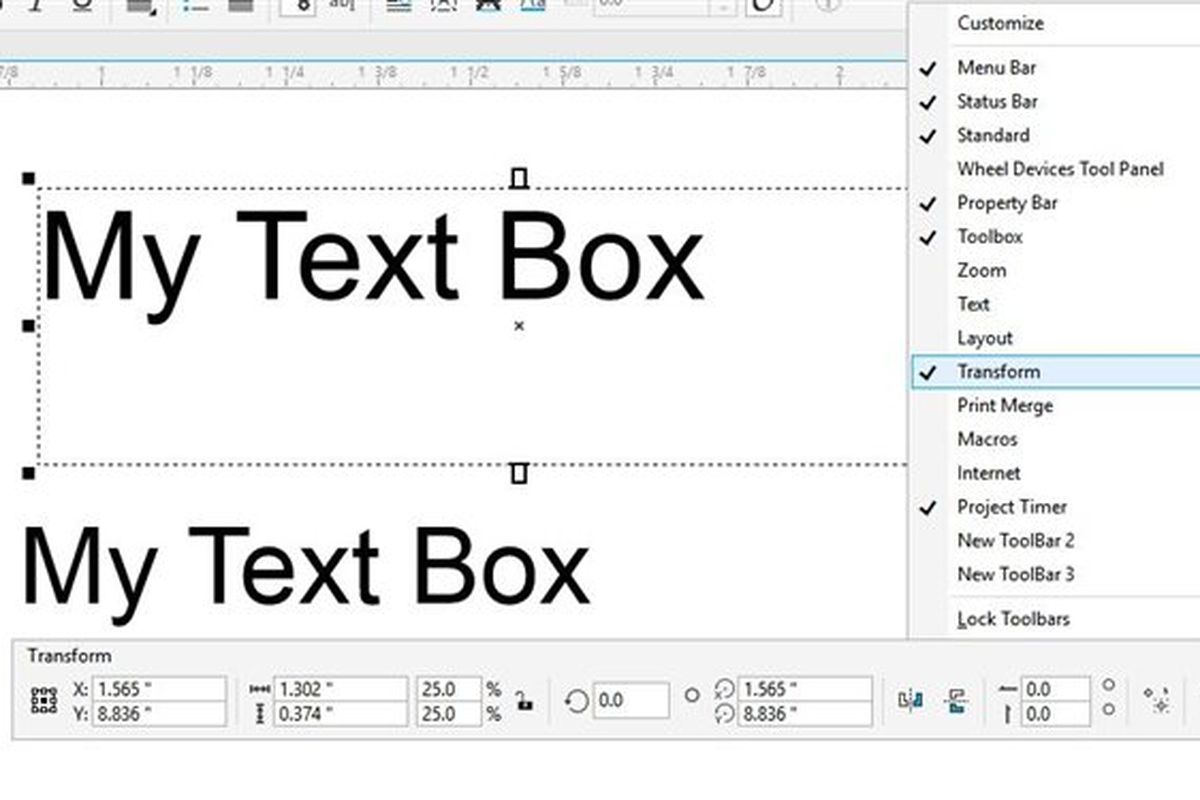Uncheck Project Timer in the toolbar list
This screenshot has height=800, width=1200.
1012,507
